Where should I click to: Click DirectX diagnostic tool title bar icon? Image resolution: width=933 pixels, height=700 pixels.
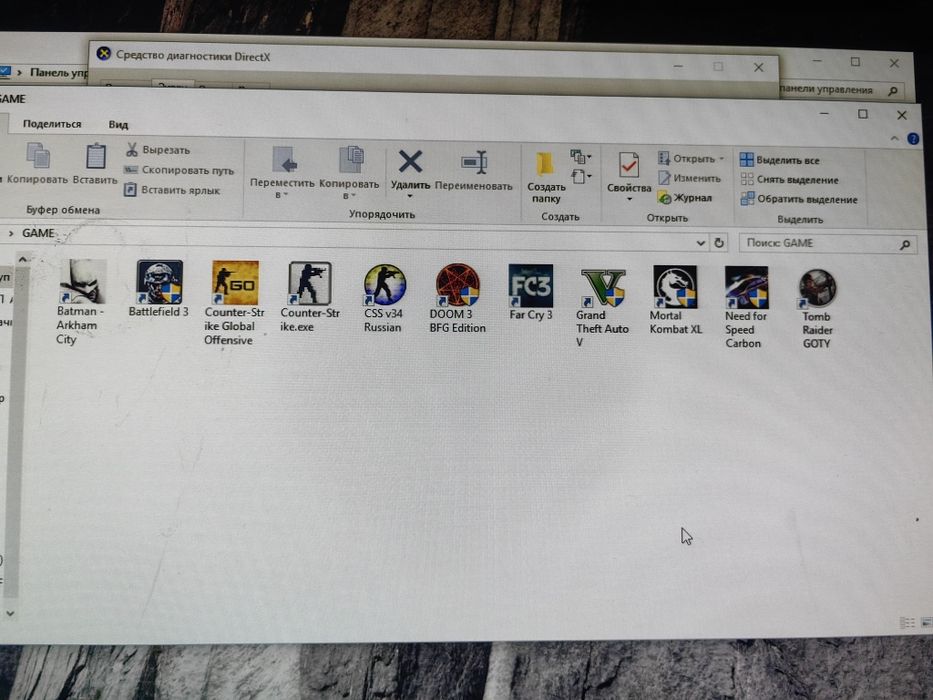[x=104, y=54]
